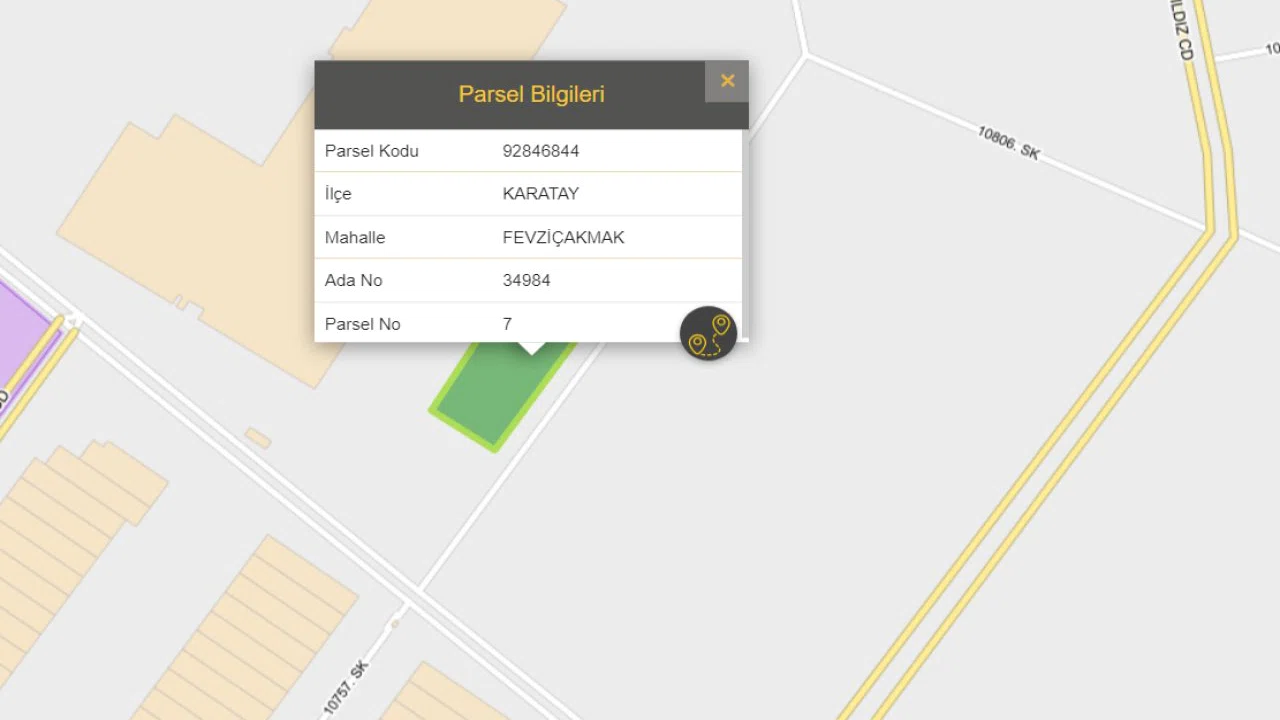Click the İlçe value KARATAY
This screenshot has width=1280, height=720.
coord(541,194)
